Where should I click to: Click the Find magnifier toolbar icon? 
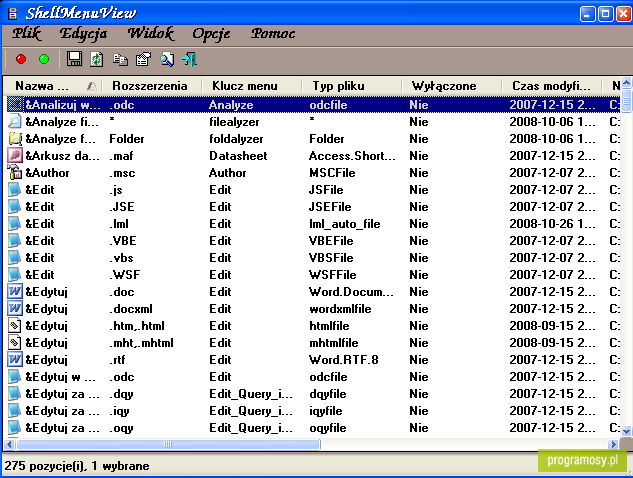167,59
